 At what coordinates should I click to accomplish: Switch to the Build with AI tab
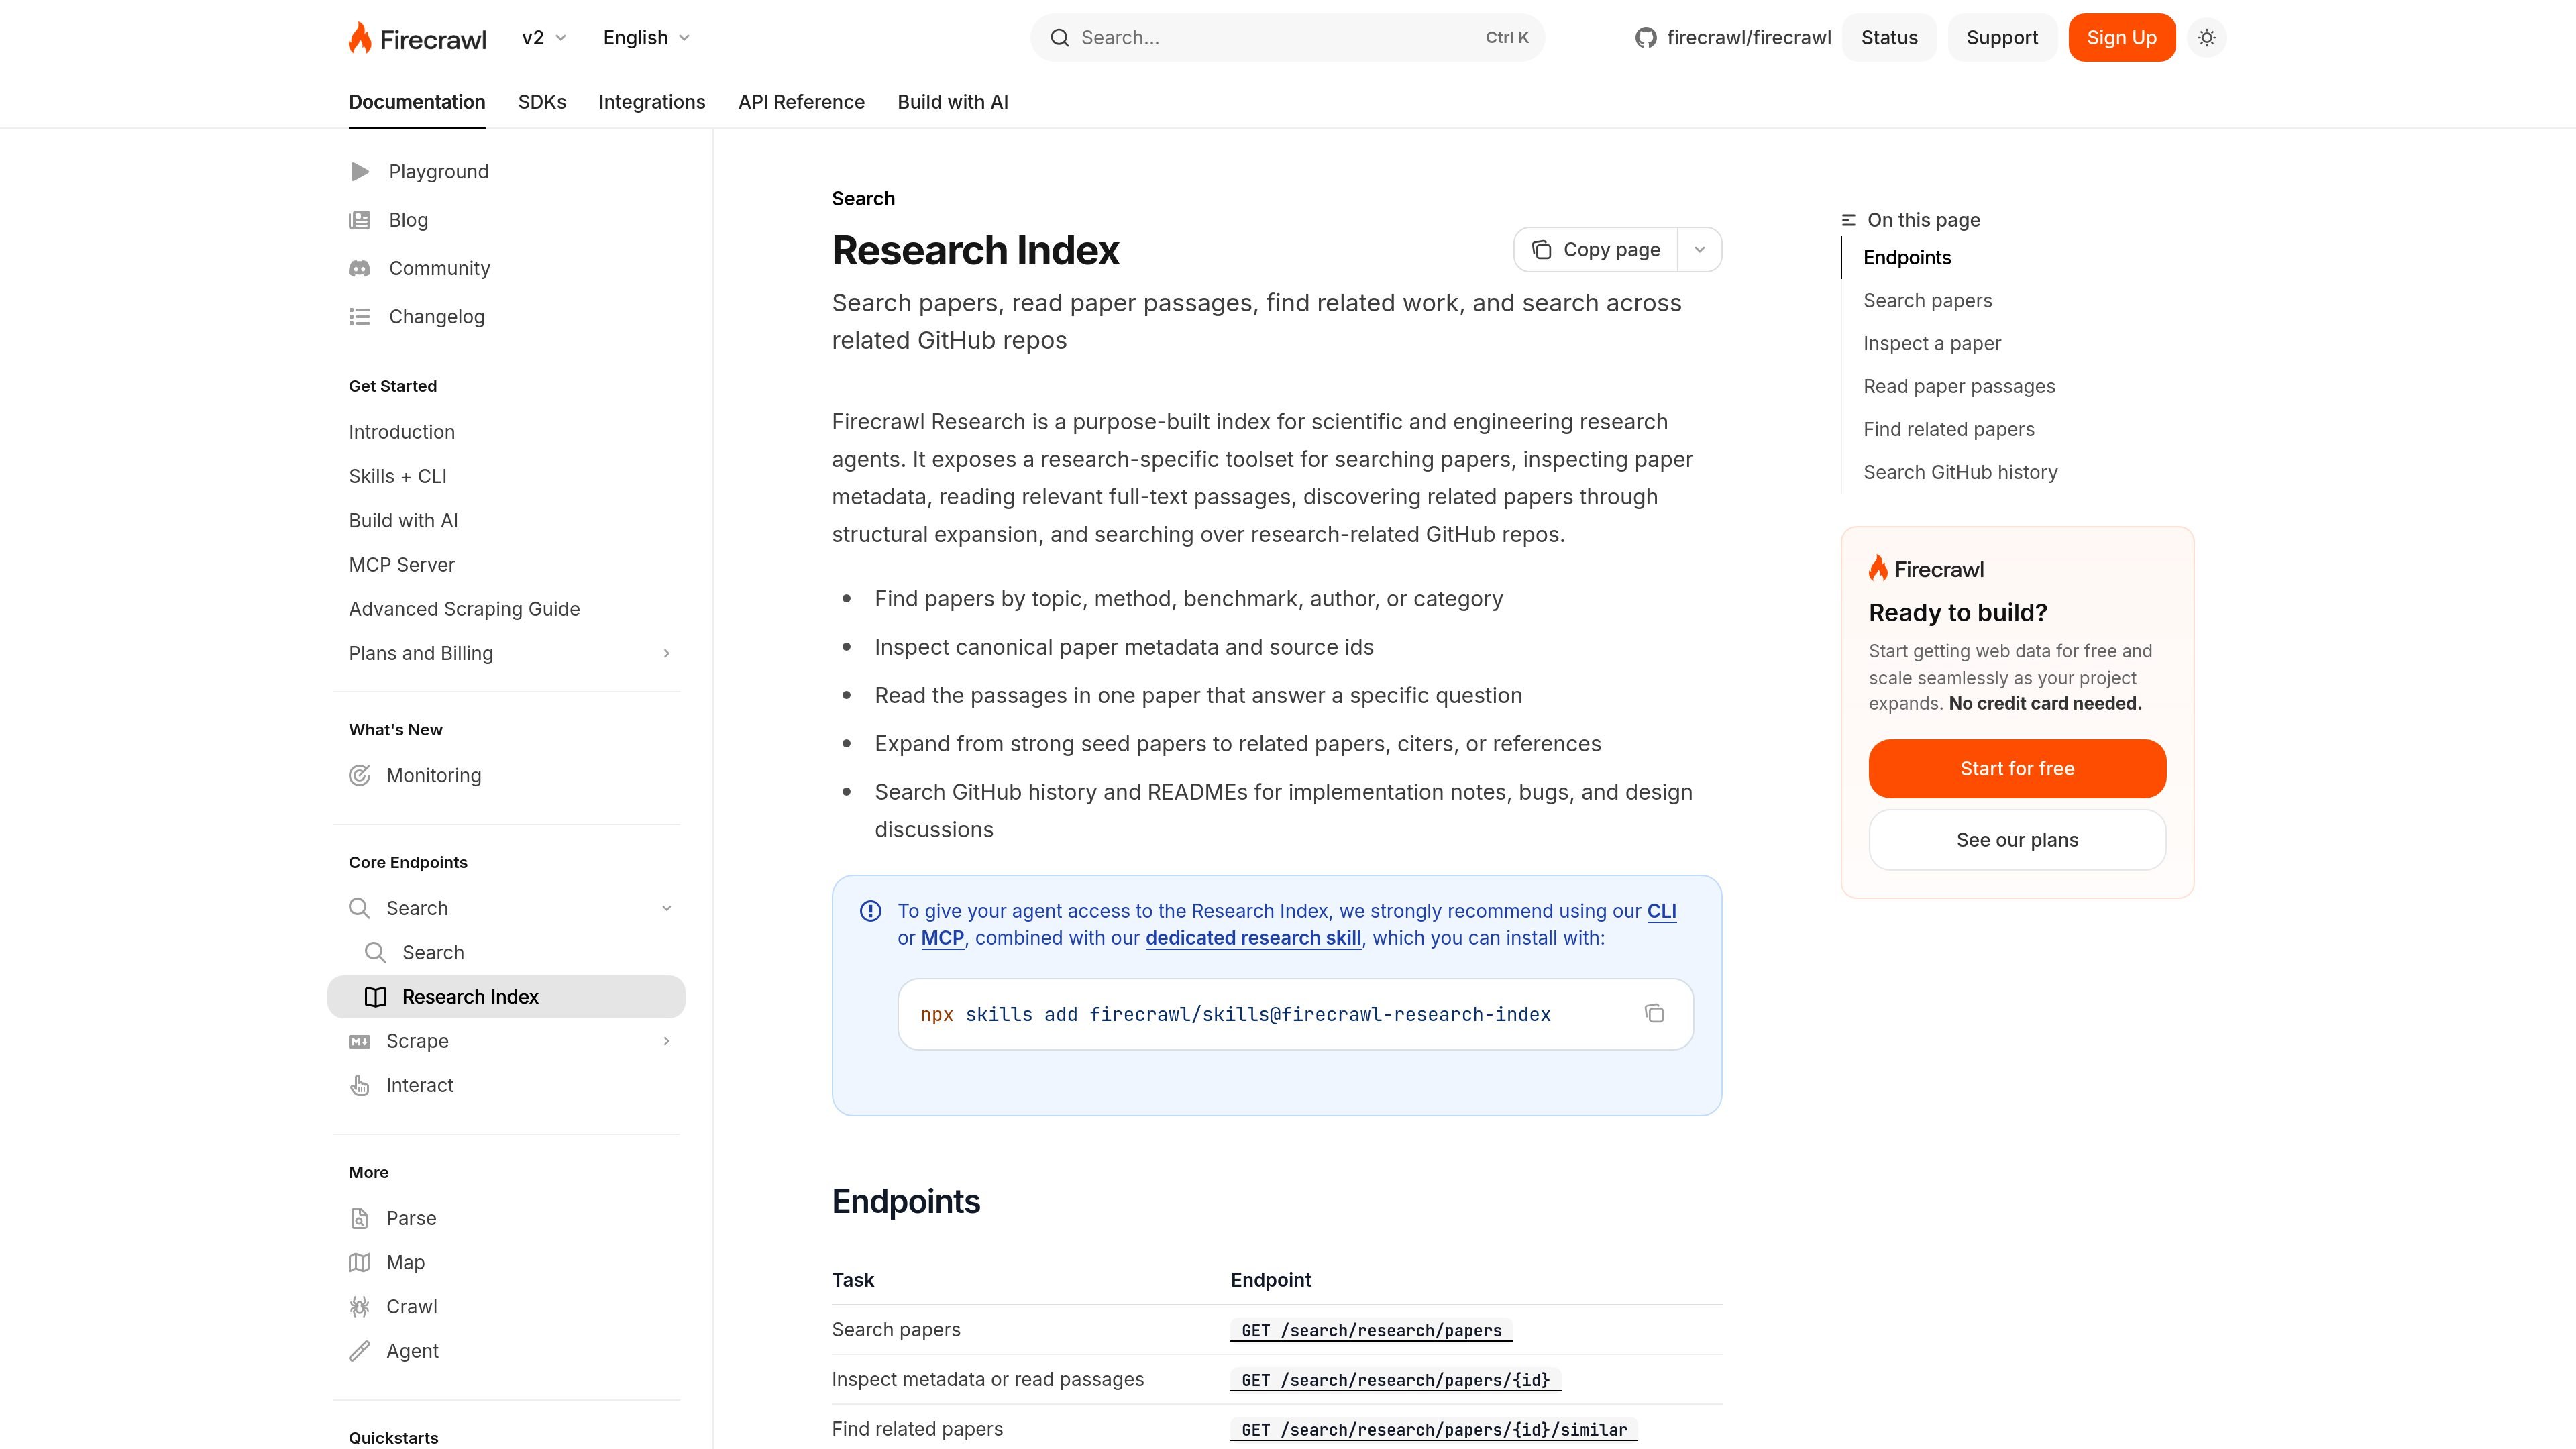click(953, 102)
